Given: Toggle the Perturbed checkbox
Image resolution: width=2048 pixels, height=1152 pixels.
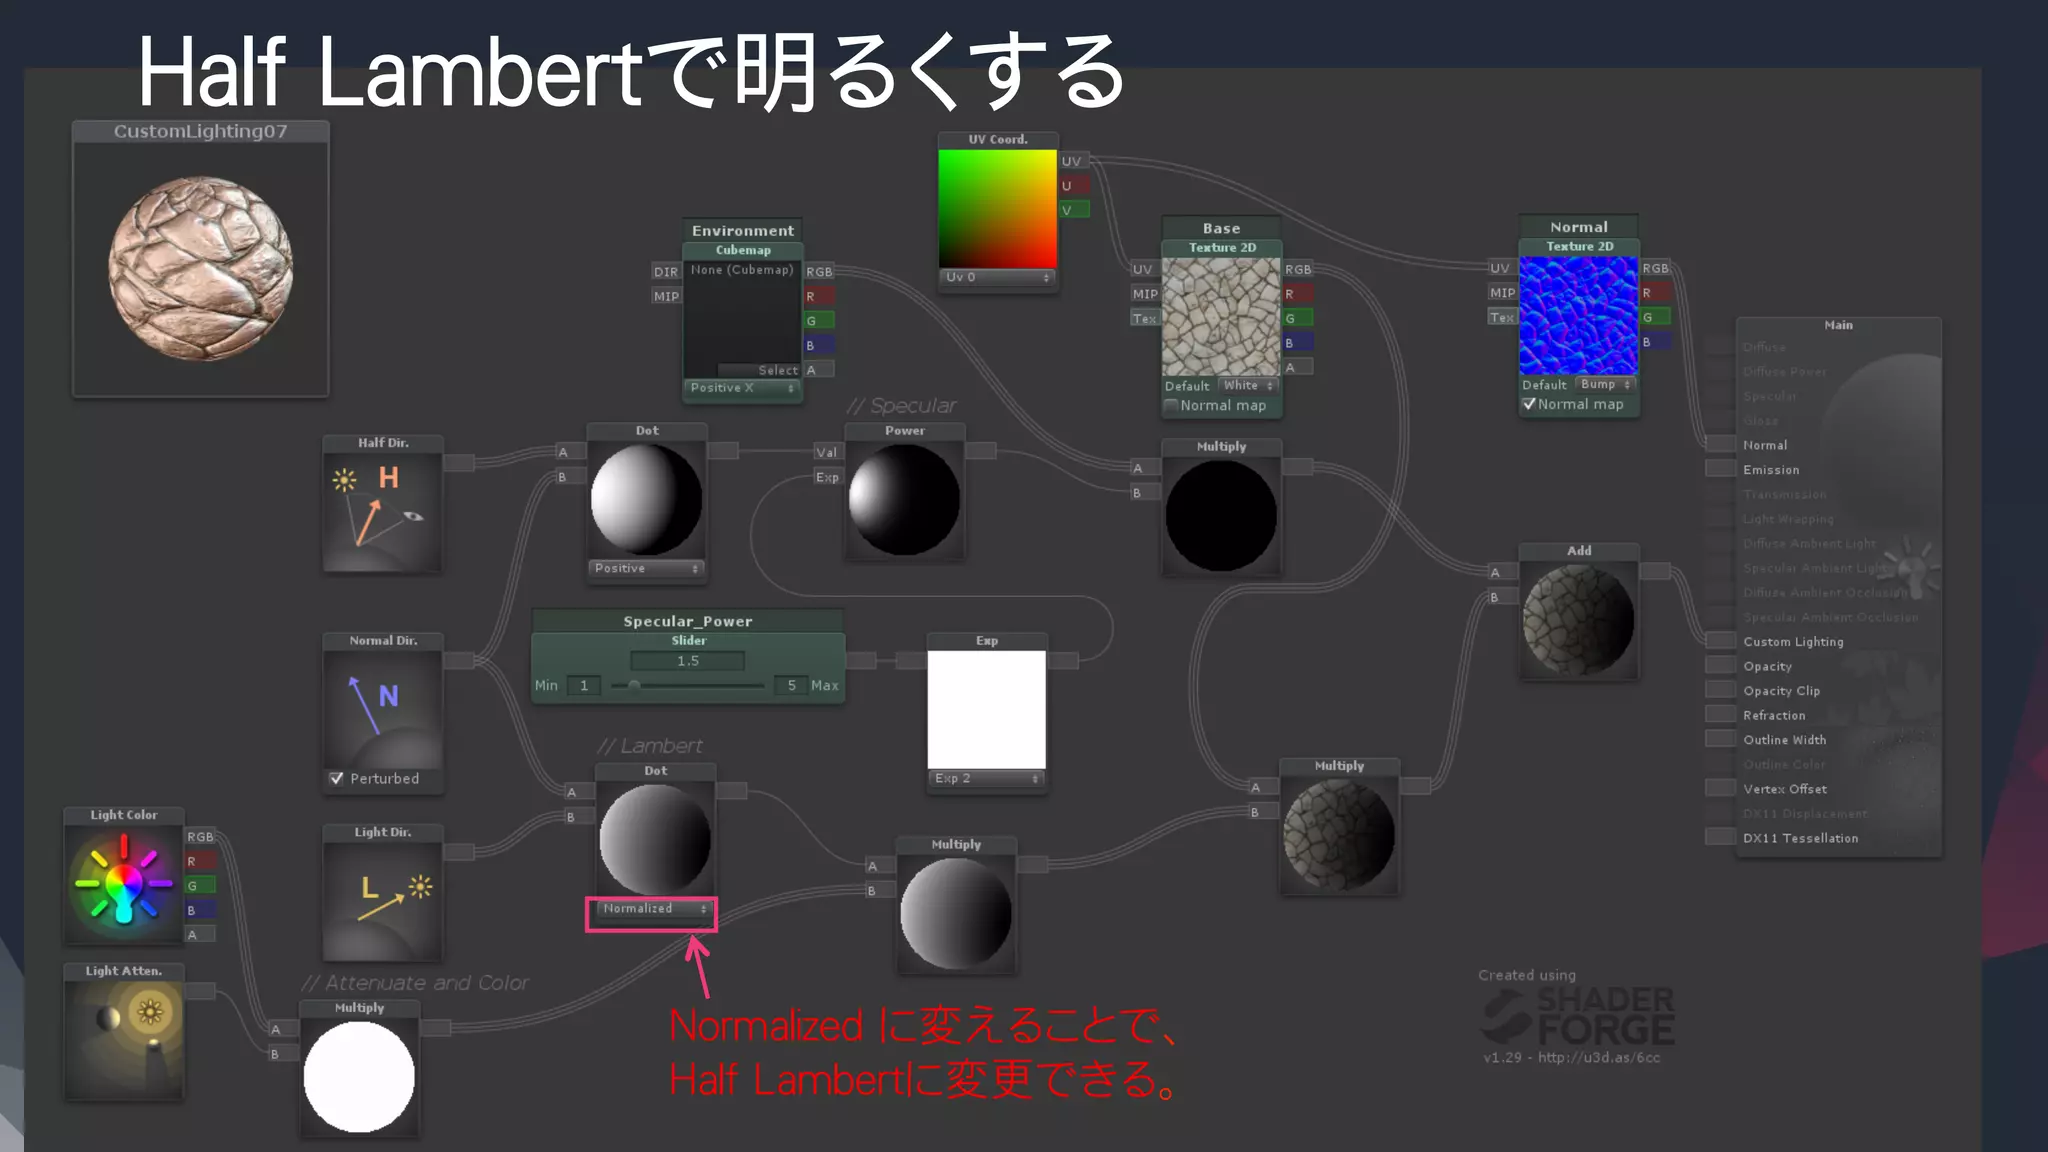Looking at the screenshot, I should point(337,778).
